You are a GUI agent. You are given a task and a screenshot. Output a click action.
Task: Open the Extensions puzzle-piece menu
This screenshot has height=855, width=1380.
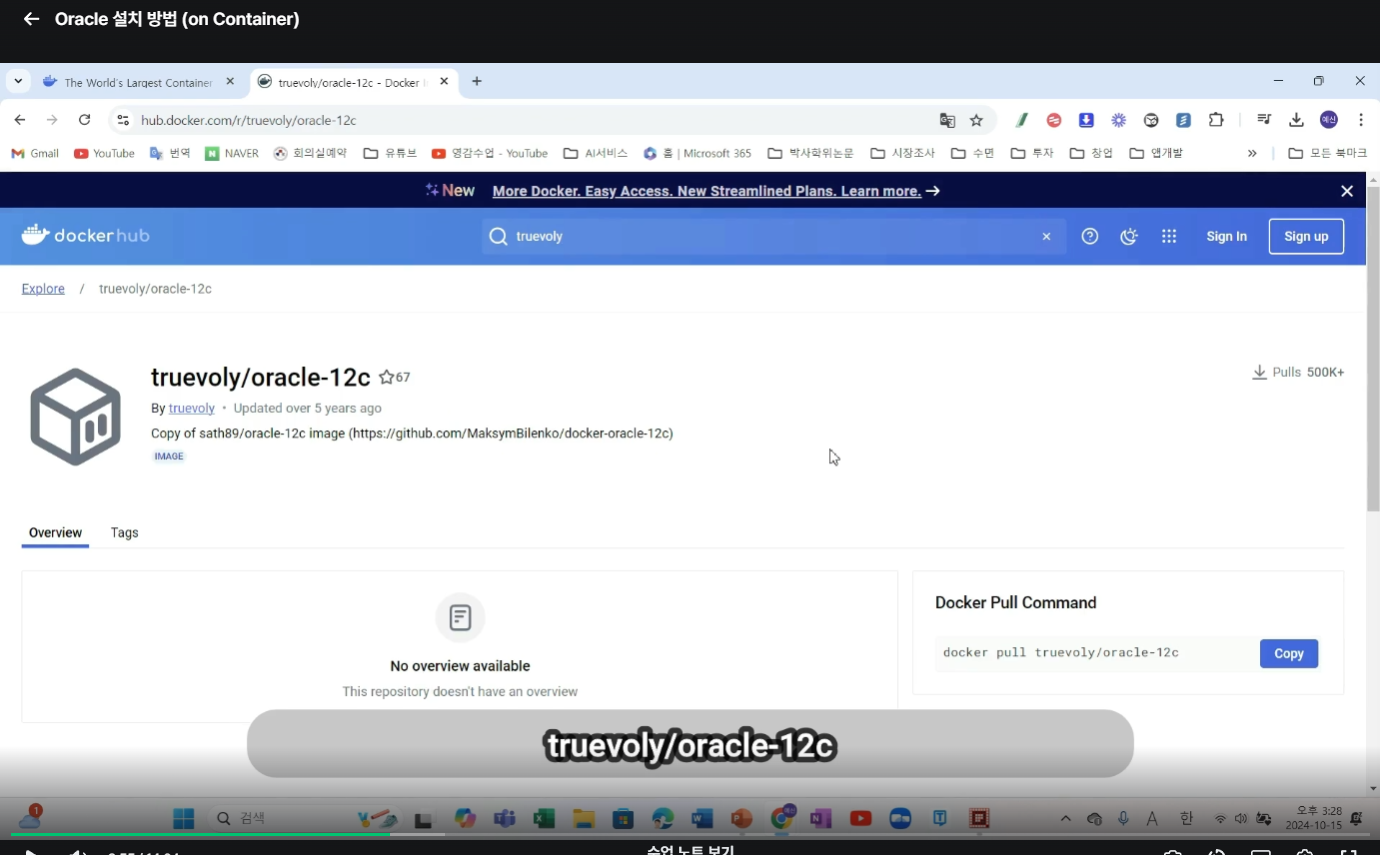pyautogui.click(x=1216, y=120)
